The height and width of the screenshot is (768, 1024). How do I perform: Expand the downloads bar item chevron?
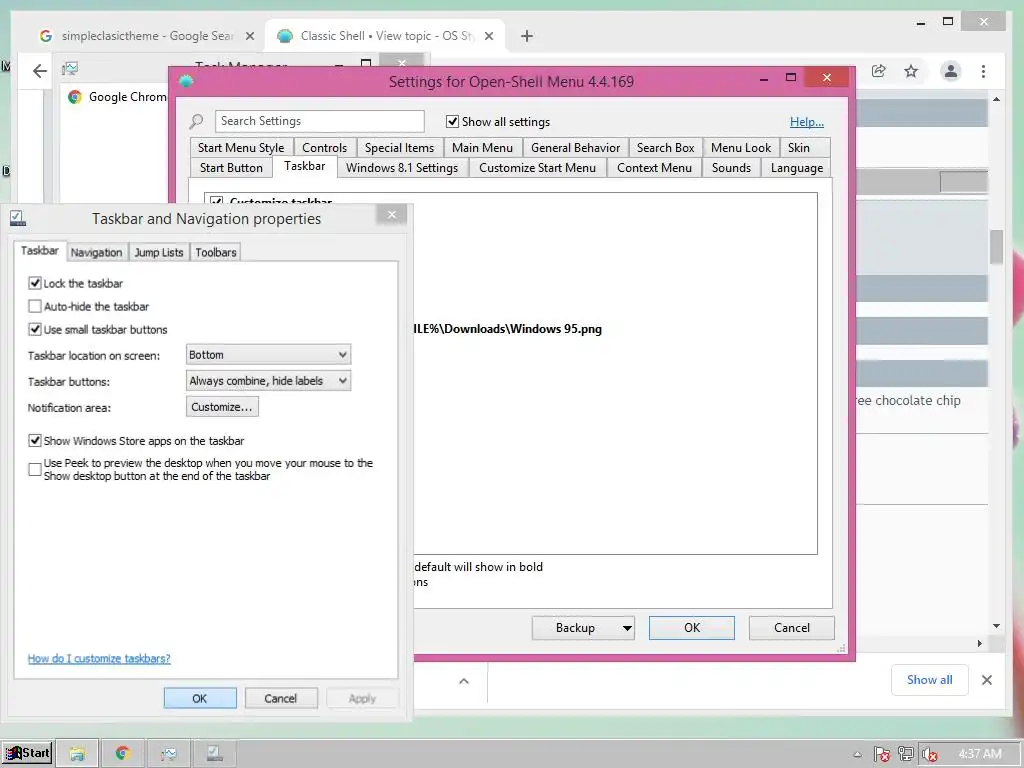click(464, 681)
